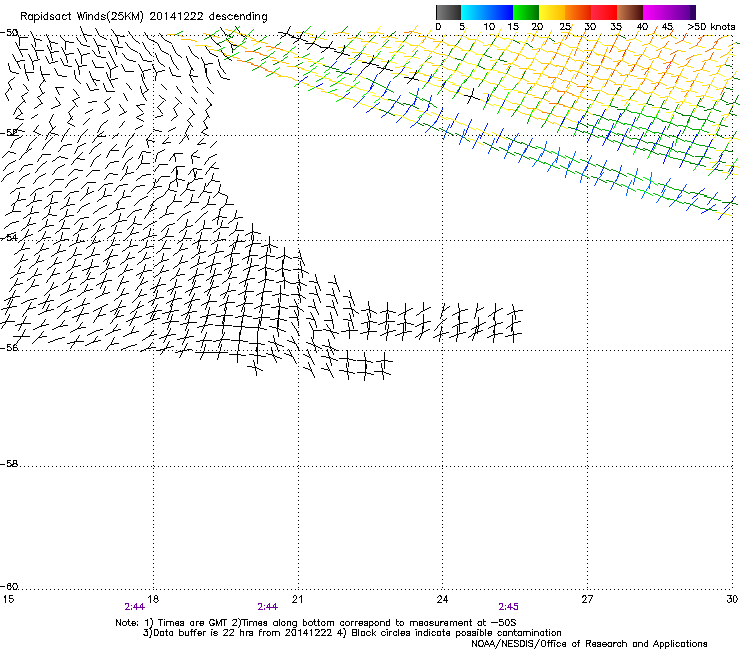
Task: Click the yellow 20-25 knots color band
Action: tap(552, 12)
